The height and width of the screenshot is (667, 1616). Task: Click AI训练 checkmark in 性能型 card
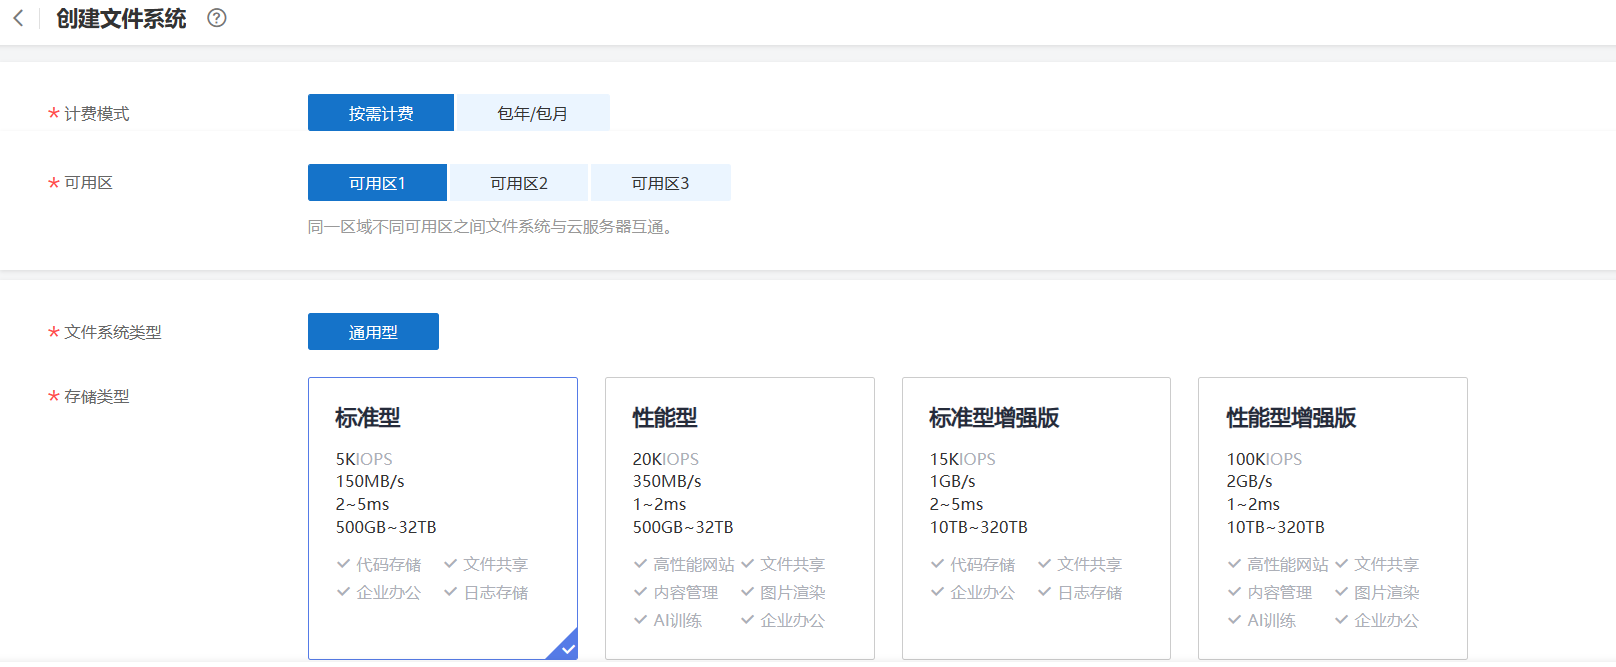(641, 620)
